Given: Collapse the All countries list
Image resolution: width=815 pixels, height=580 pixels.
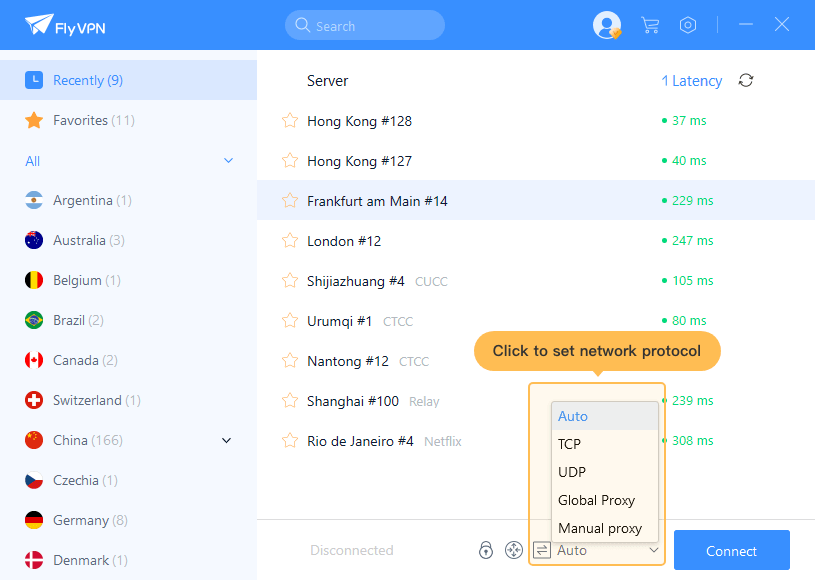Looking at the screenshot, I should click(x=228, y=161).
